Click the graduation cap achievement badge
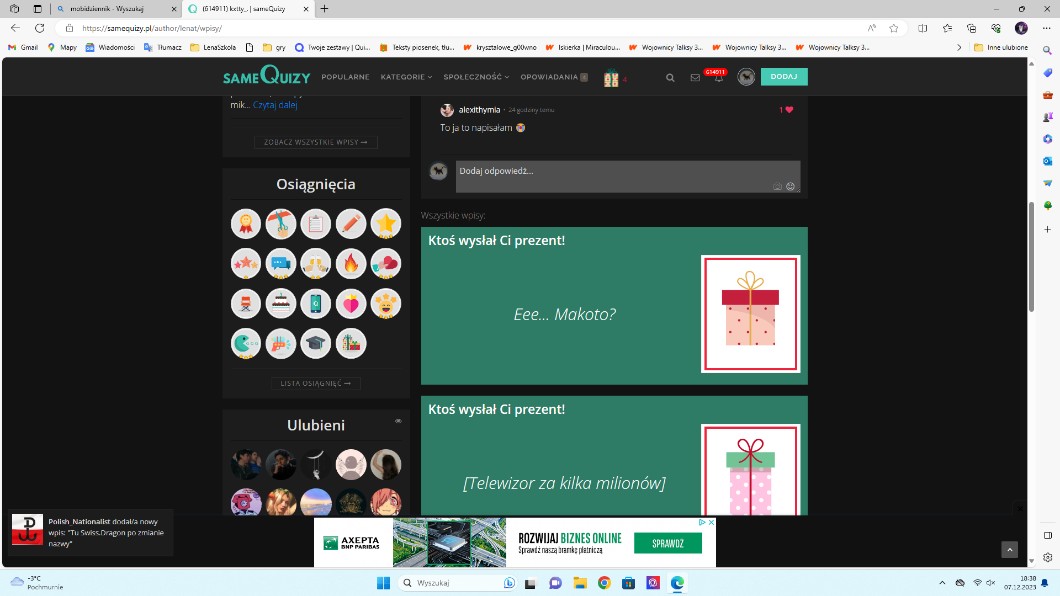Viewport: 1060px width, 596px height. [316, 343]
